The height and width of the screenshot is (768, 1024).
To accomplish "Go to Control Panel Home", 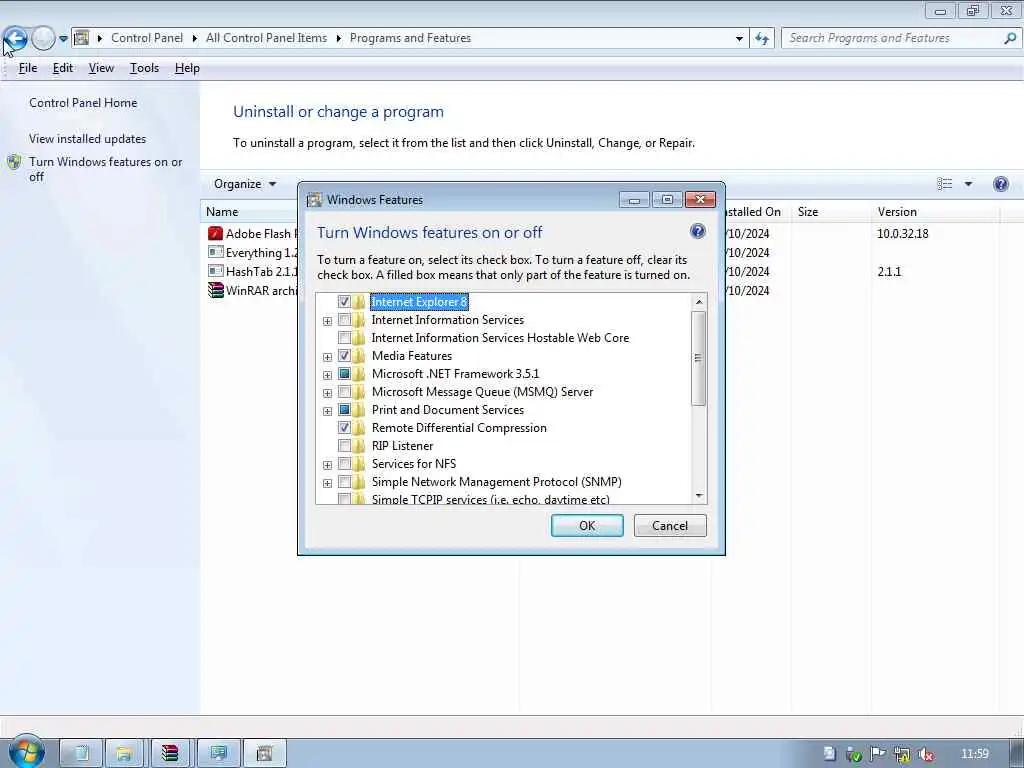I will (x=83, y=103).
